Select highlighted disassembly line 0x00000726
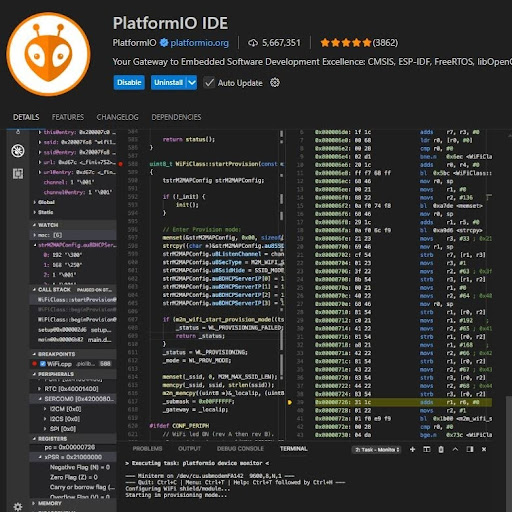512x512 pixels. point(403,402)
